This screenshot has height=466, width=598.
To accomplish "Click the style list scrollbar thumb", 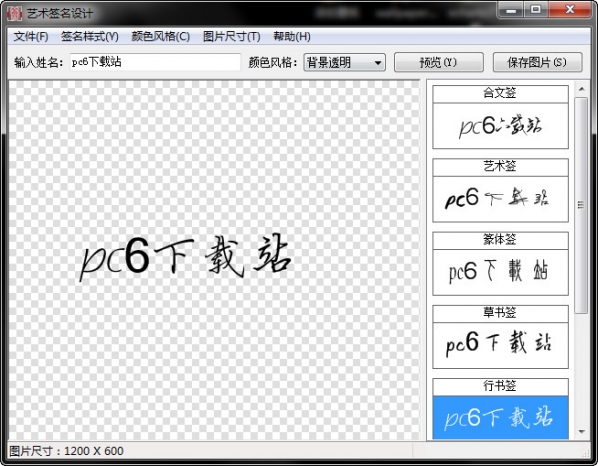I will click(x=581, y=205).
